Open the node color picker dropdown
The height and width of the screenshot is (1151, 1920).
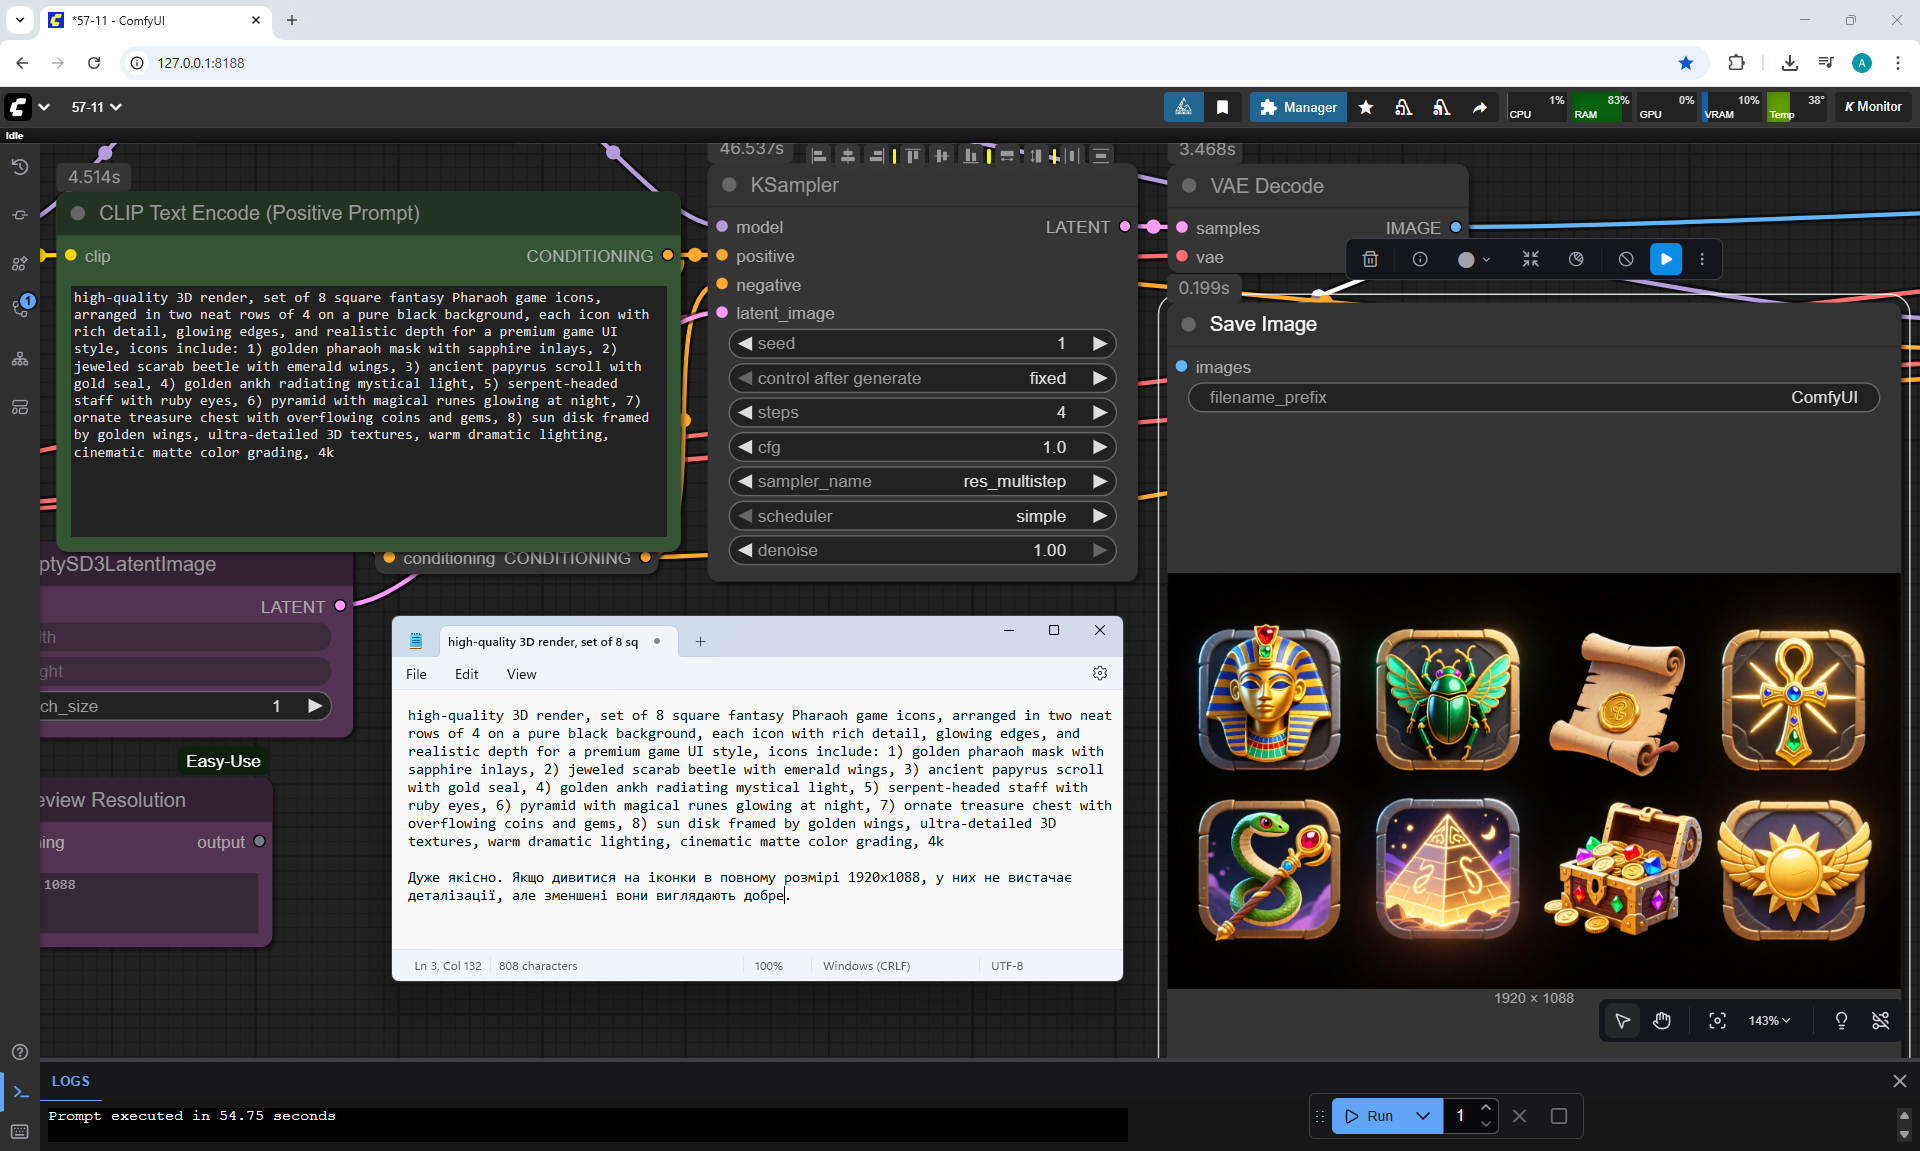pyautogui.click(x=1474, y=259)
